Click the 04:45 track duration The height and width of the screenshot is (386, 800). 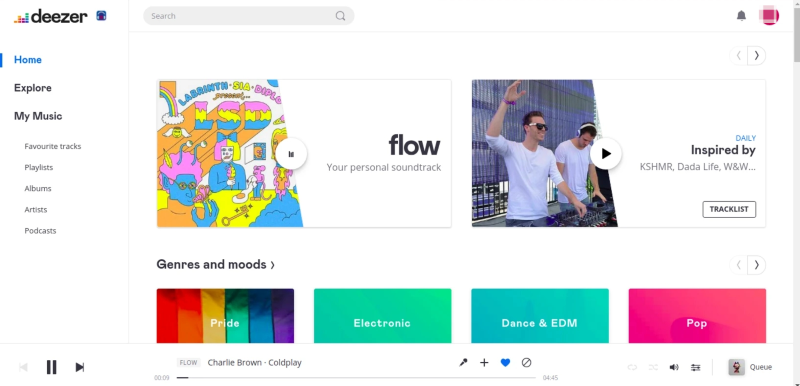[550, 378]
